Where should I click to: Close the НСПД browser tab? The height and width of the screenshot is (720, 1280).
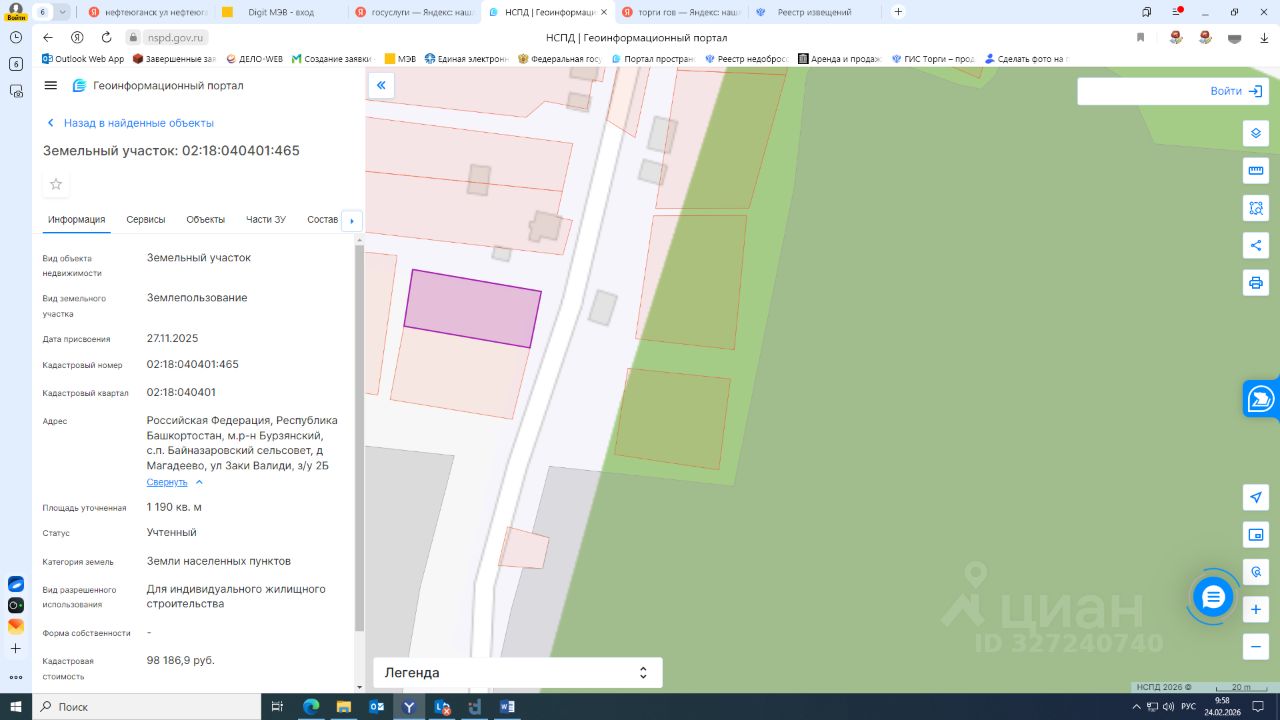(x=603, y=12)
